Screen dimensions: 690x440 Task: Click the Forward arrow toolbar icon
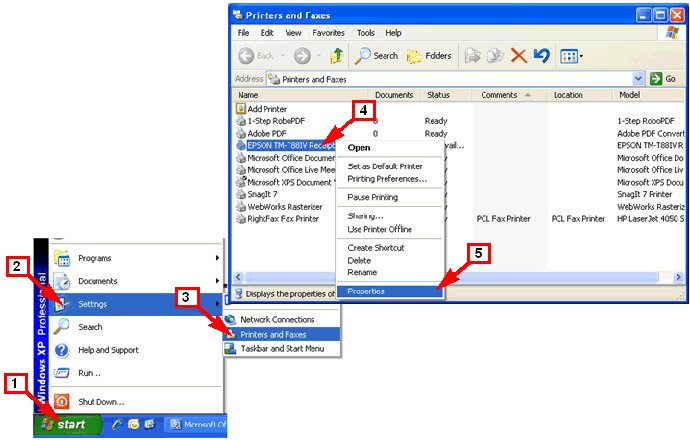click(x=302, y=56)
